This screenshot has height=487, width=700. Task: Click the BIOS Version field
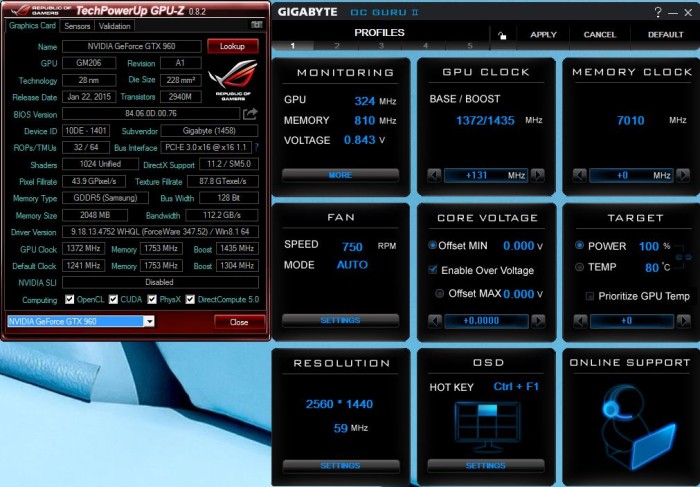click(151, 113)
